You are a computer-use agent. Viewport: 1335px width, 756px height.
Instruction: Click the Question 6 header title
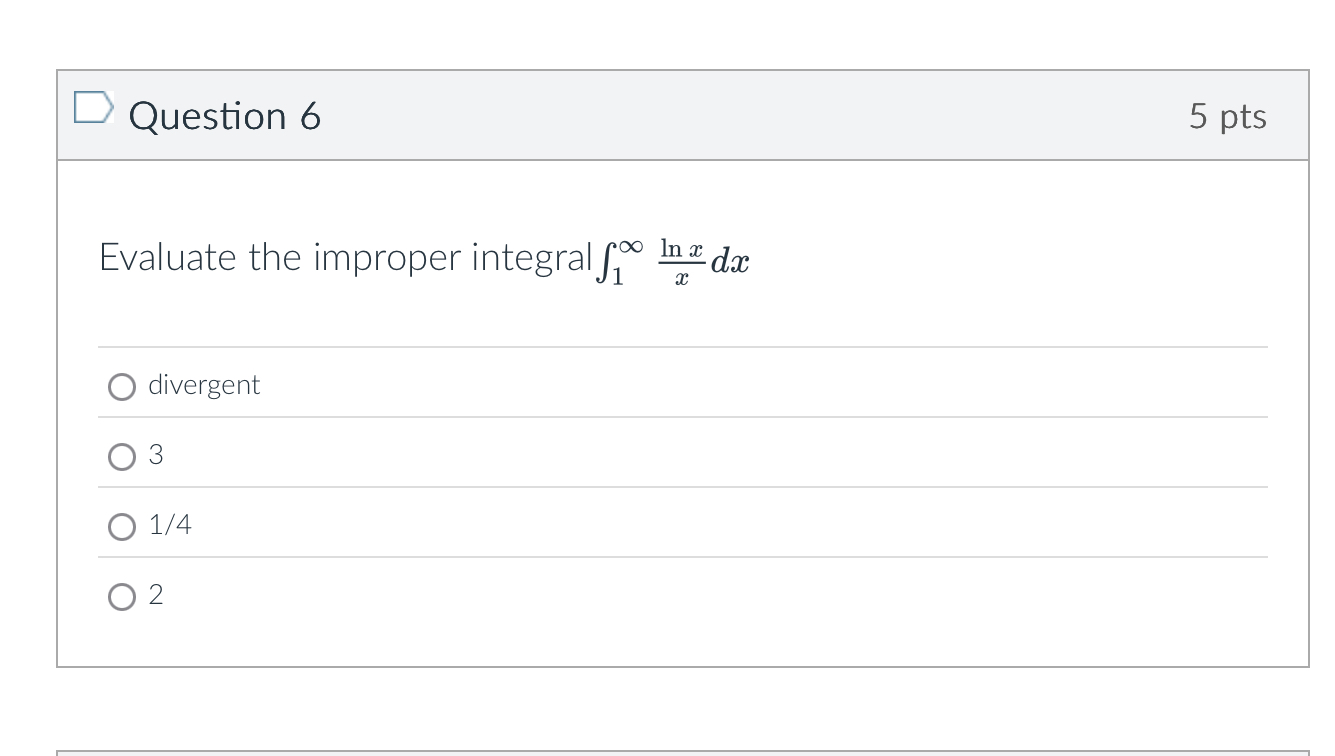[x=226, y=116]
